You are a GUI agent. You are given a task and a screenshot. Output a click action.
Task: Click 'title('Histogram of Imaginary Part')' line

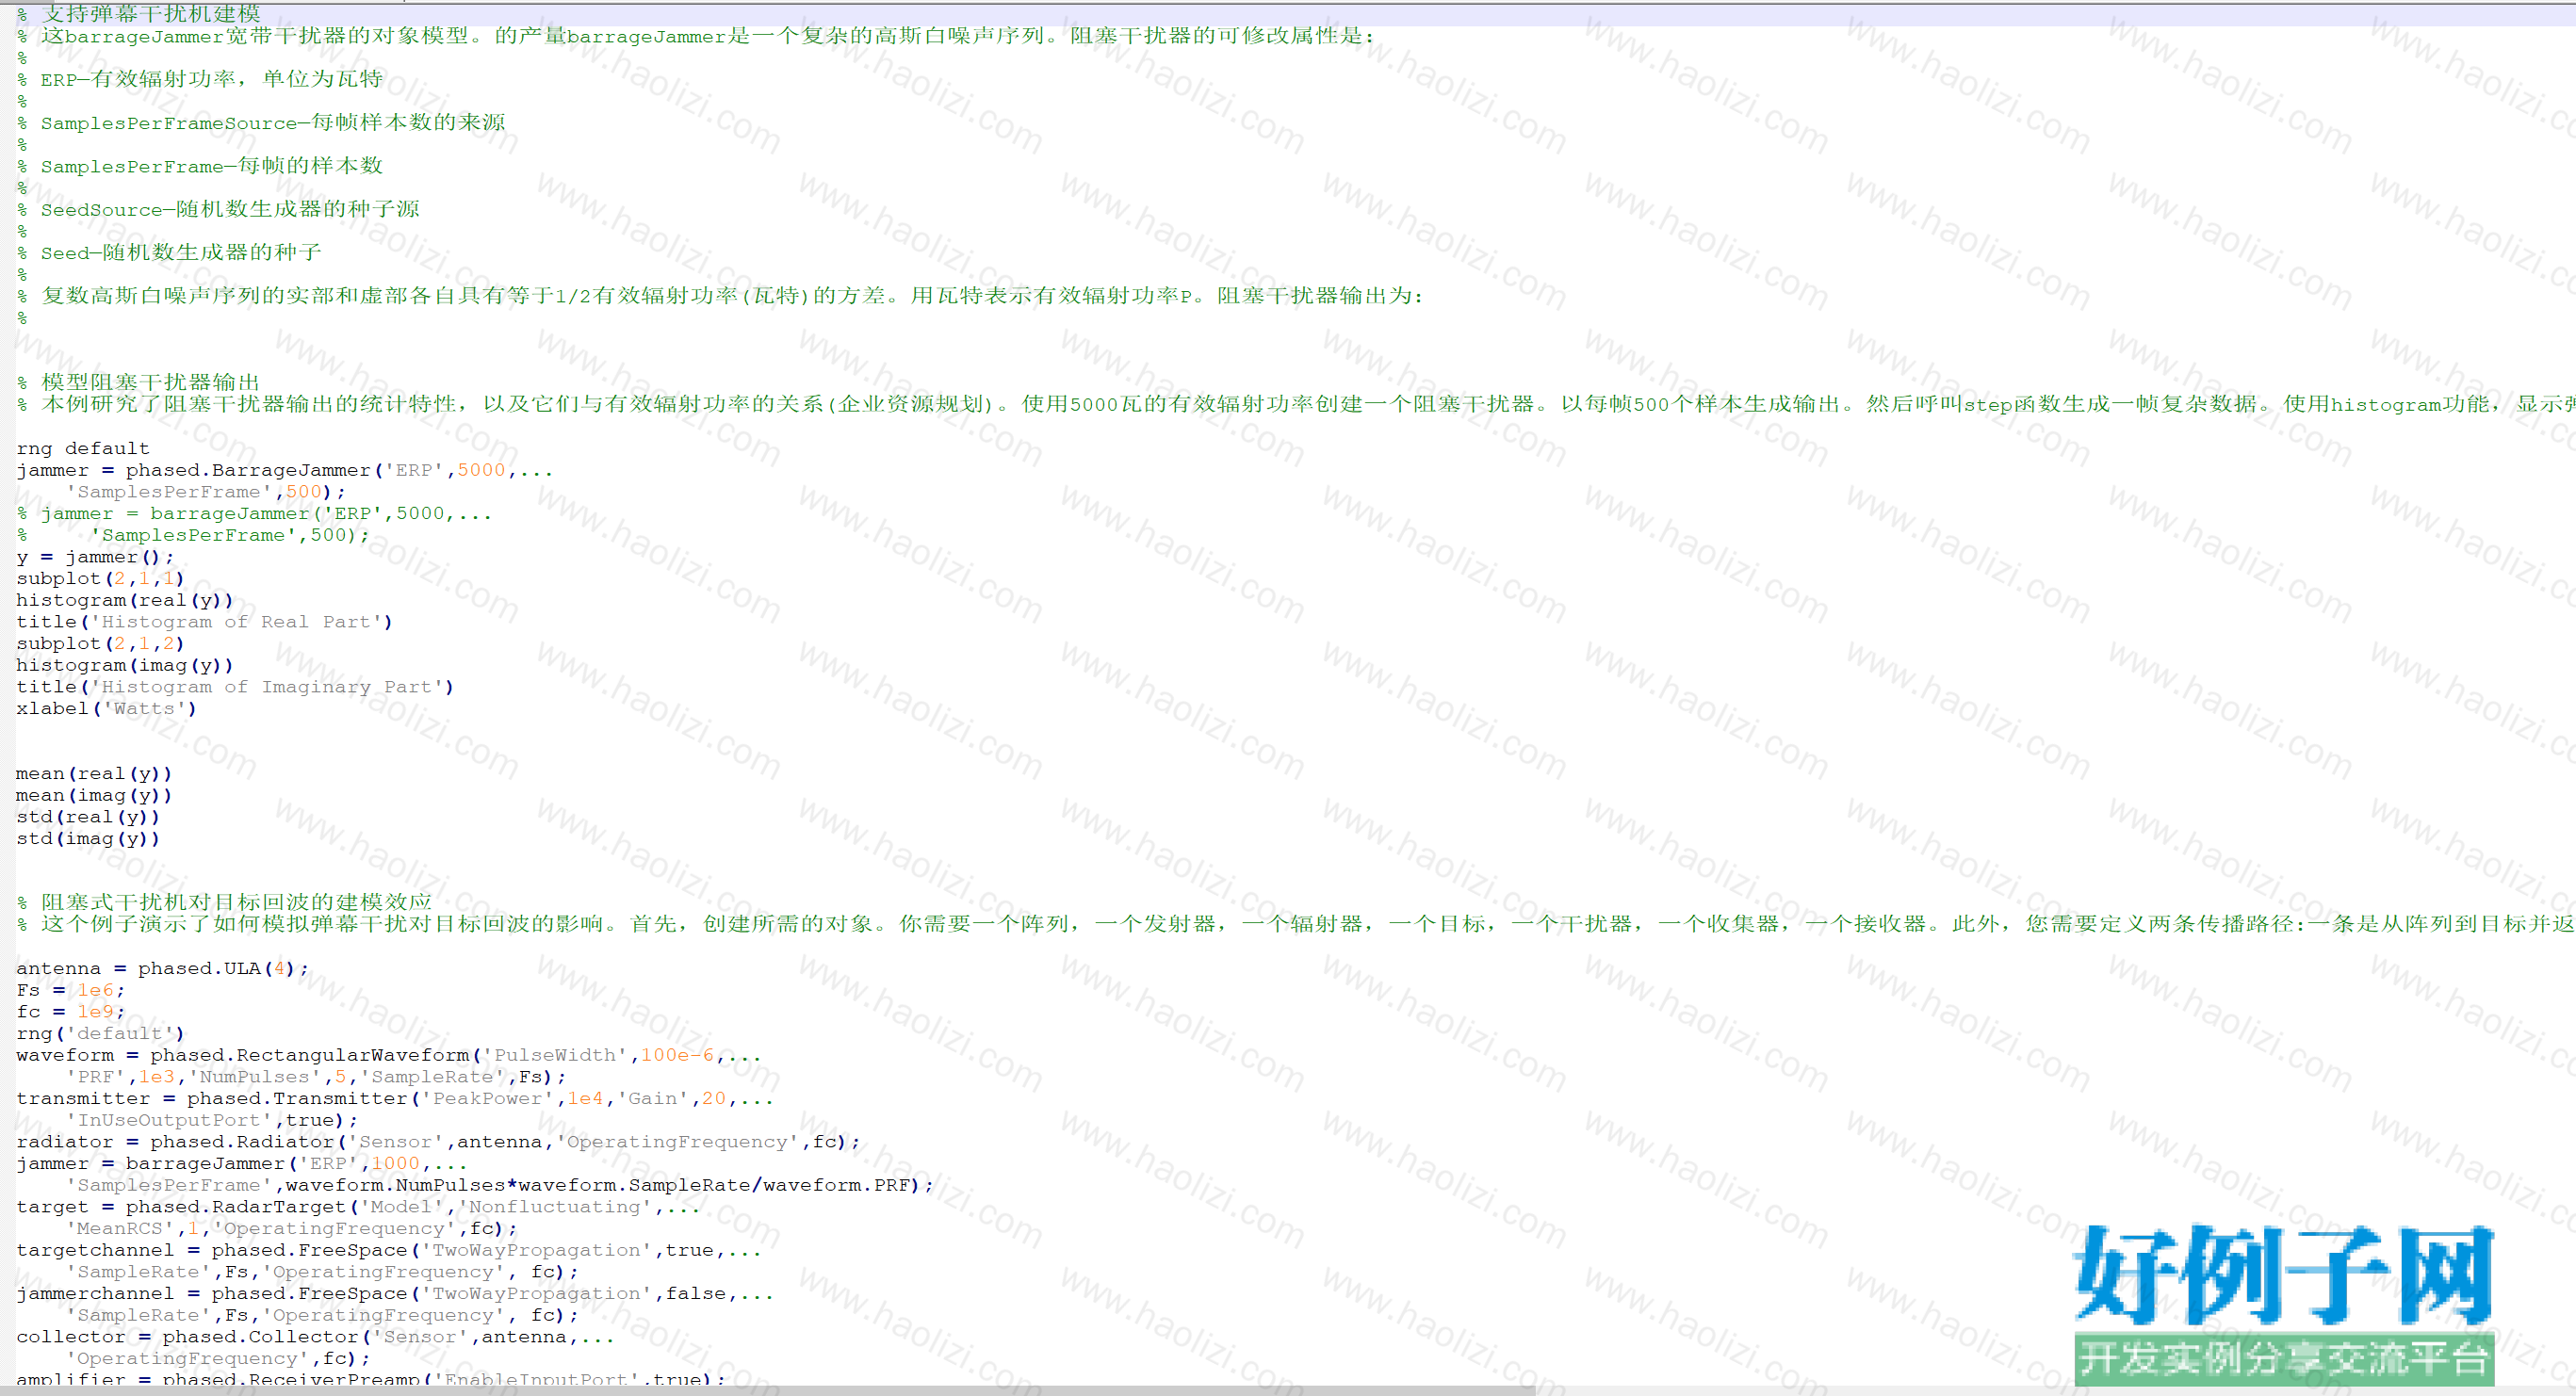(x=235, y=687)
